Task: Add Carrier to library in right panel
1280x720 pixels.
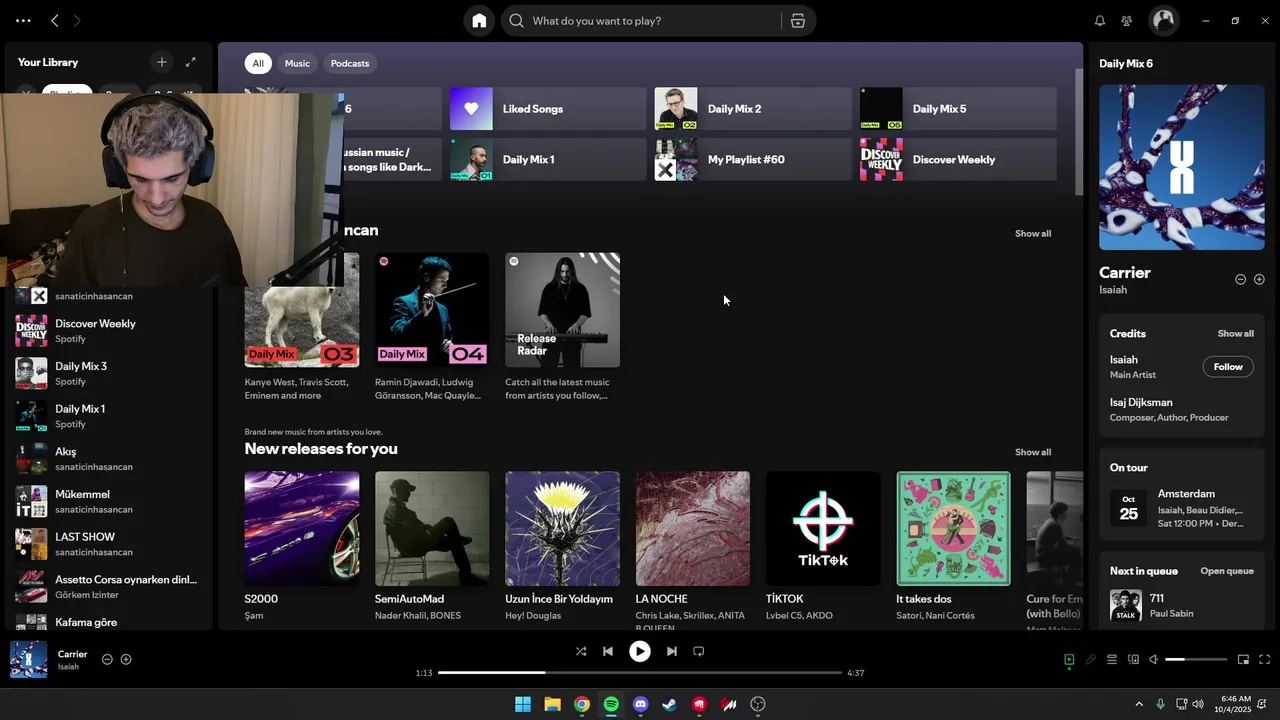Action: tap(1259, 280)
